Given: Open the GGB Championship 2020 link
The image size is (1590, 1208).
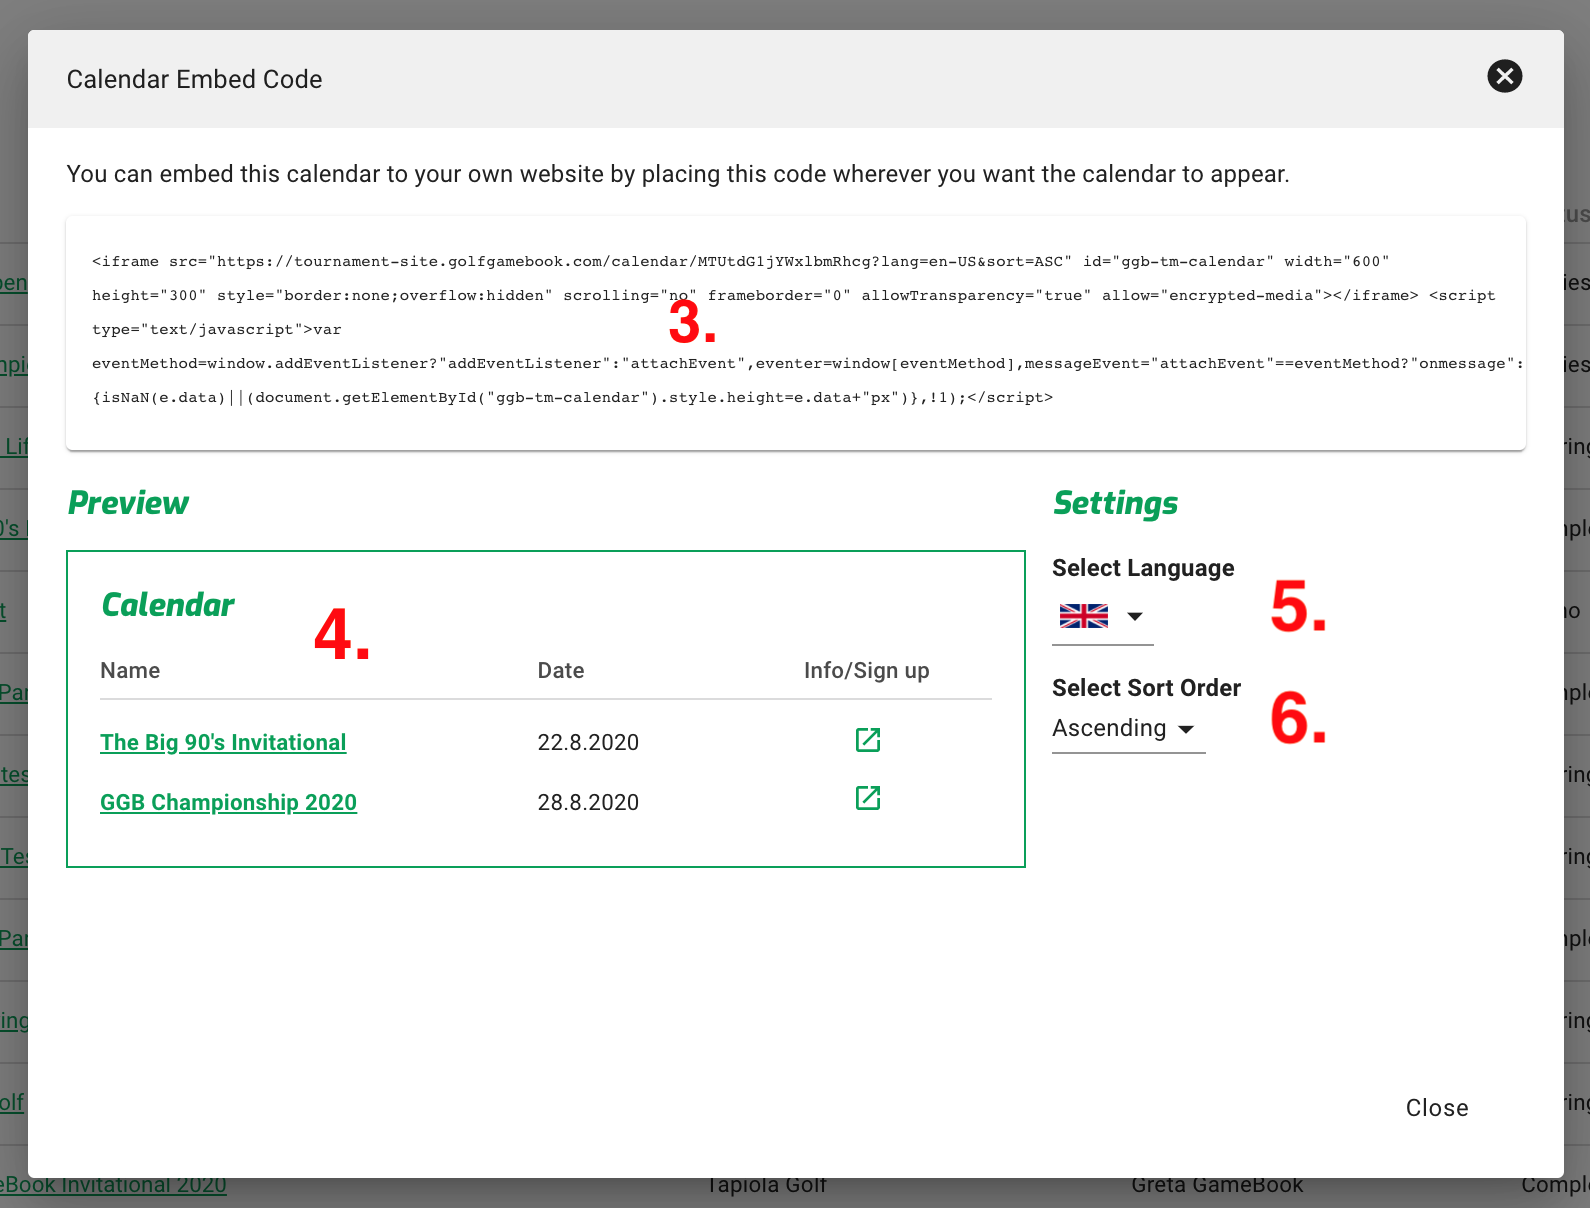Looking at the screenshot, I should click(x=228, y=802).
